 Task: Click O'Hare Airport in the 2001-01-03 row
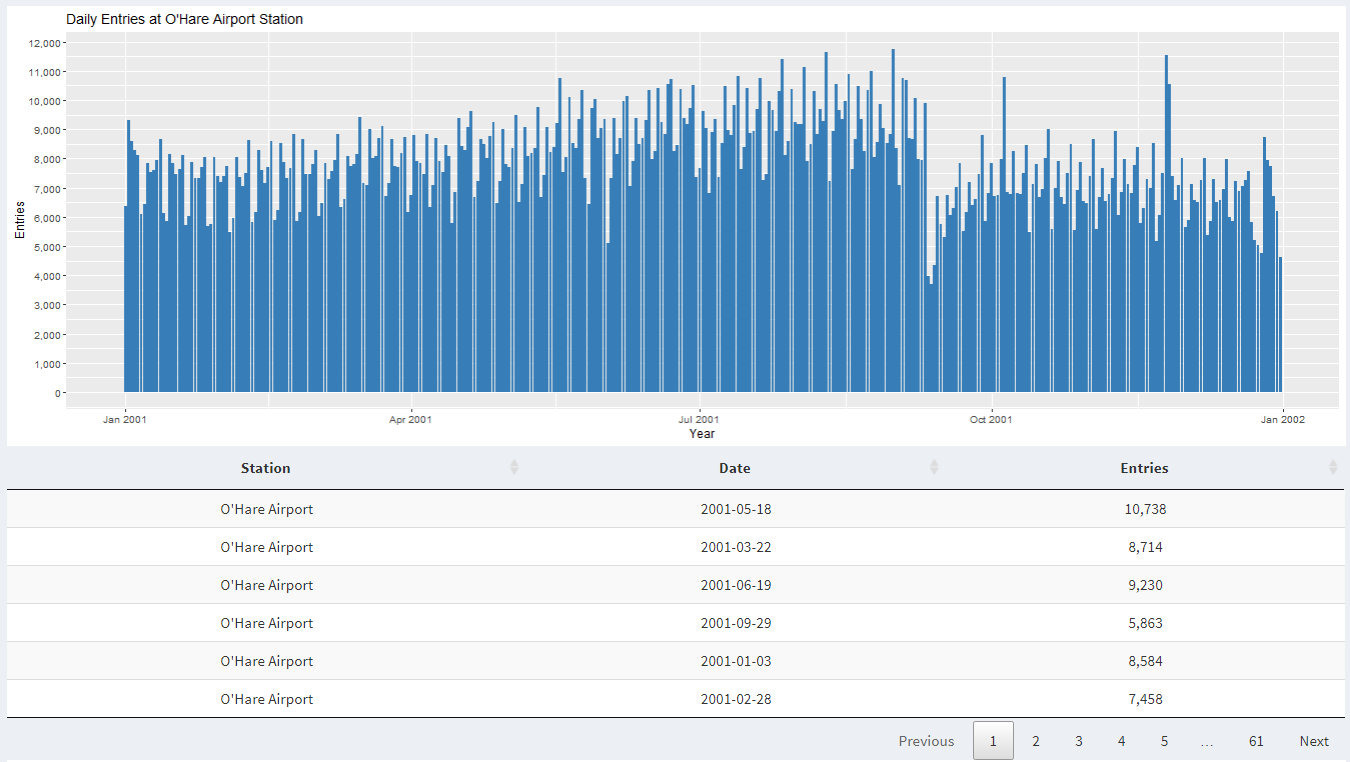coord(267,661)
